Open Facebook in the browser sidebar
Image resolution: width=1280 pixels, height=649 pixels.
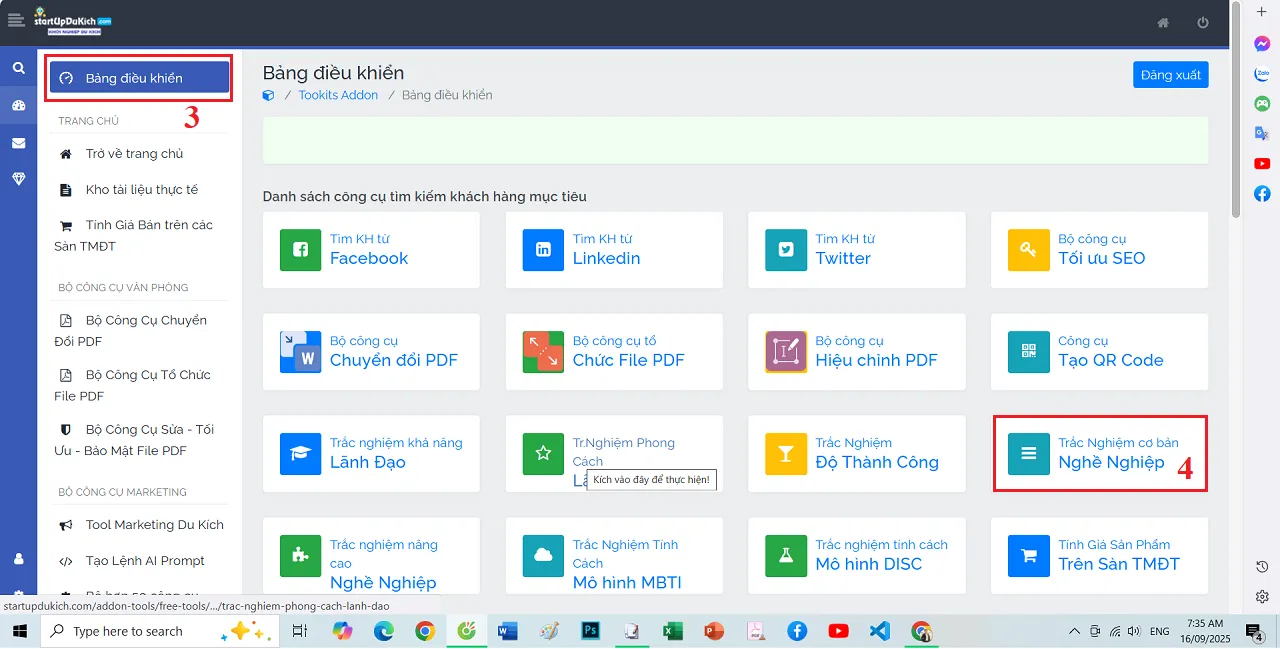click(x=1262, y=193)
